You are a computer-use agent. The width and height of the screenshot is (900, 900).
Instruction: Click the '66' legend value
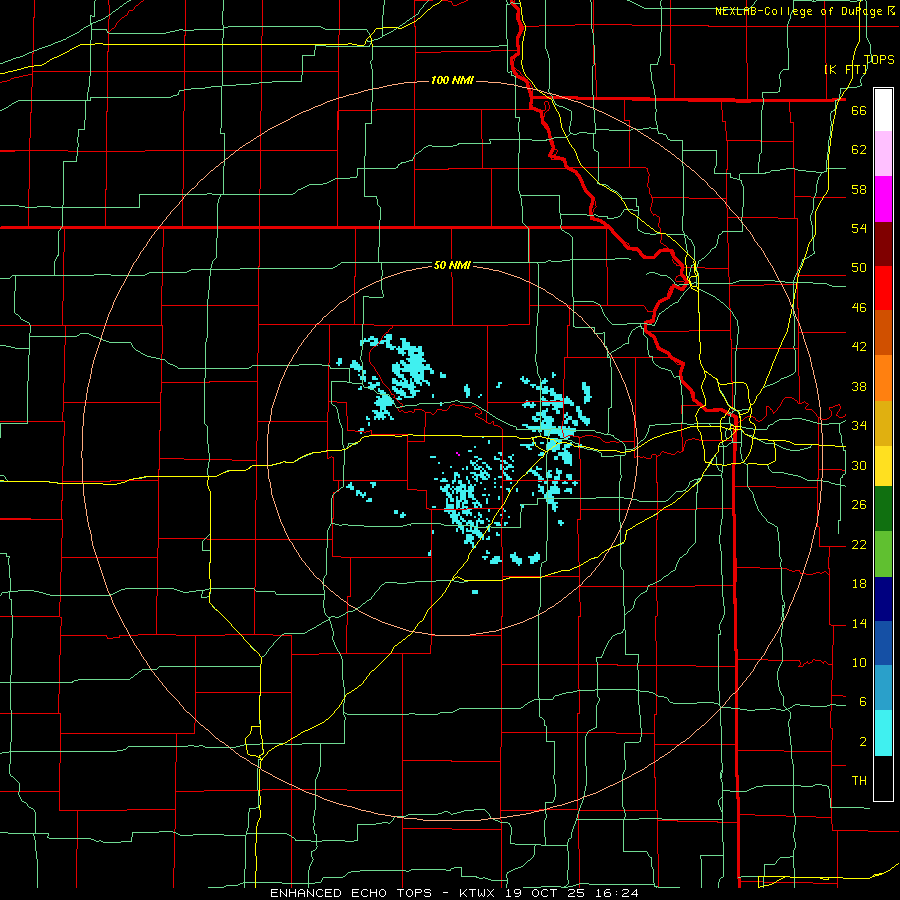click(x=859, y=111)
